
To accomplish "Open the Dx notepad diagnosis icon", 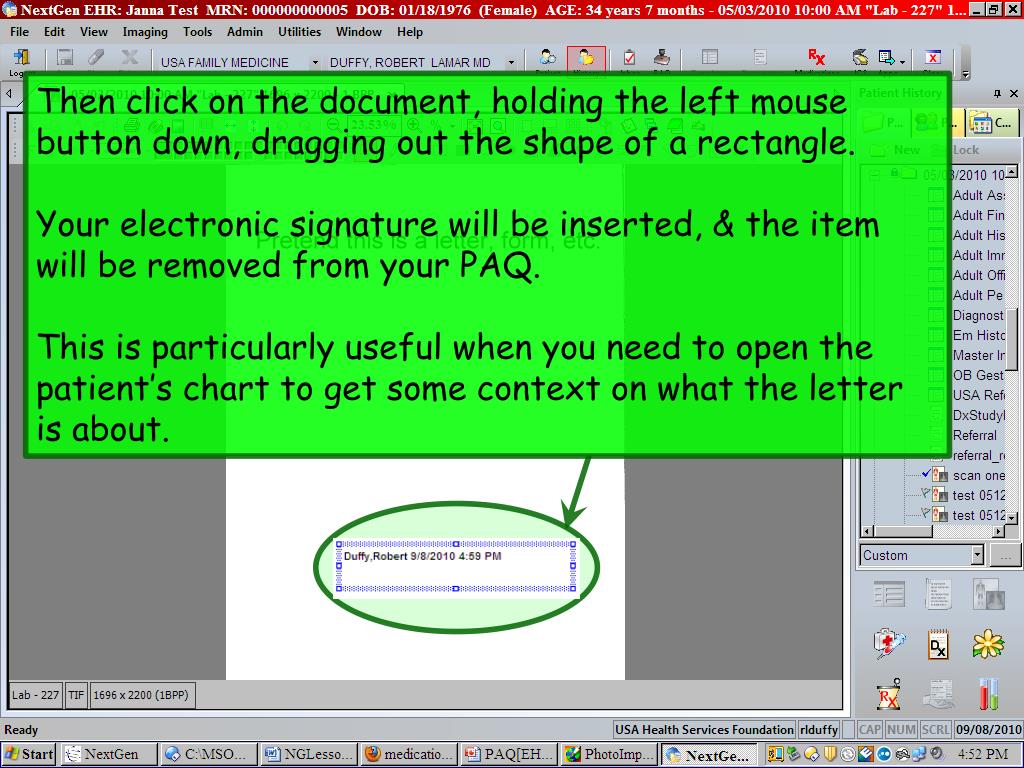I will (x=938, y=645).
